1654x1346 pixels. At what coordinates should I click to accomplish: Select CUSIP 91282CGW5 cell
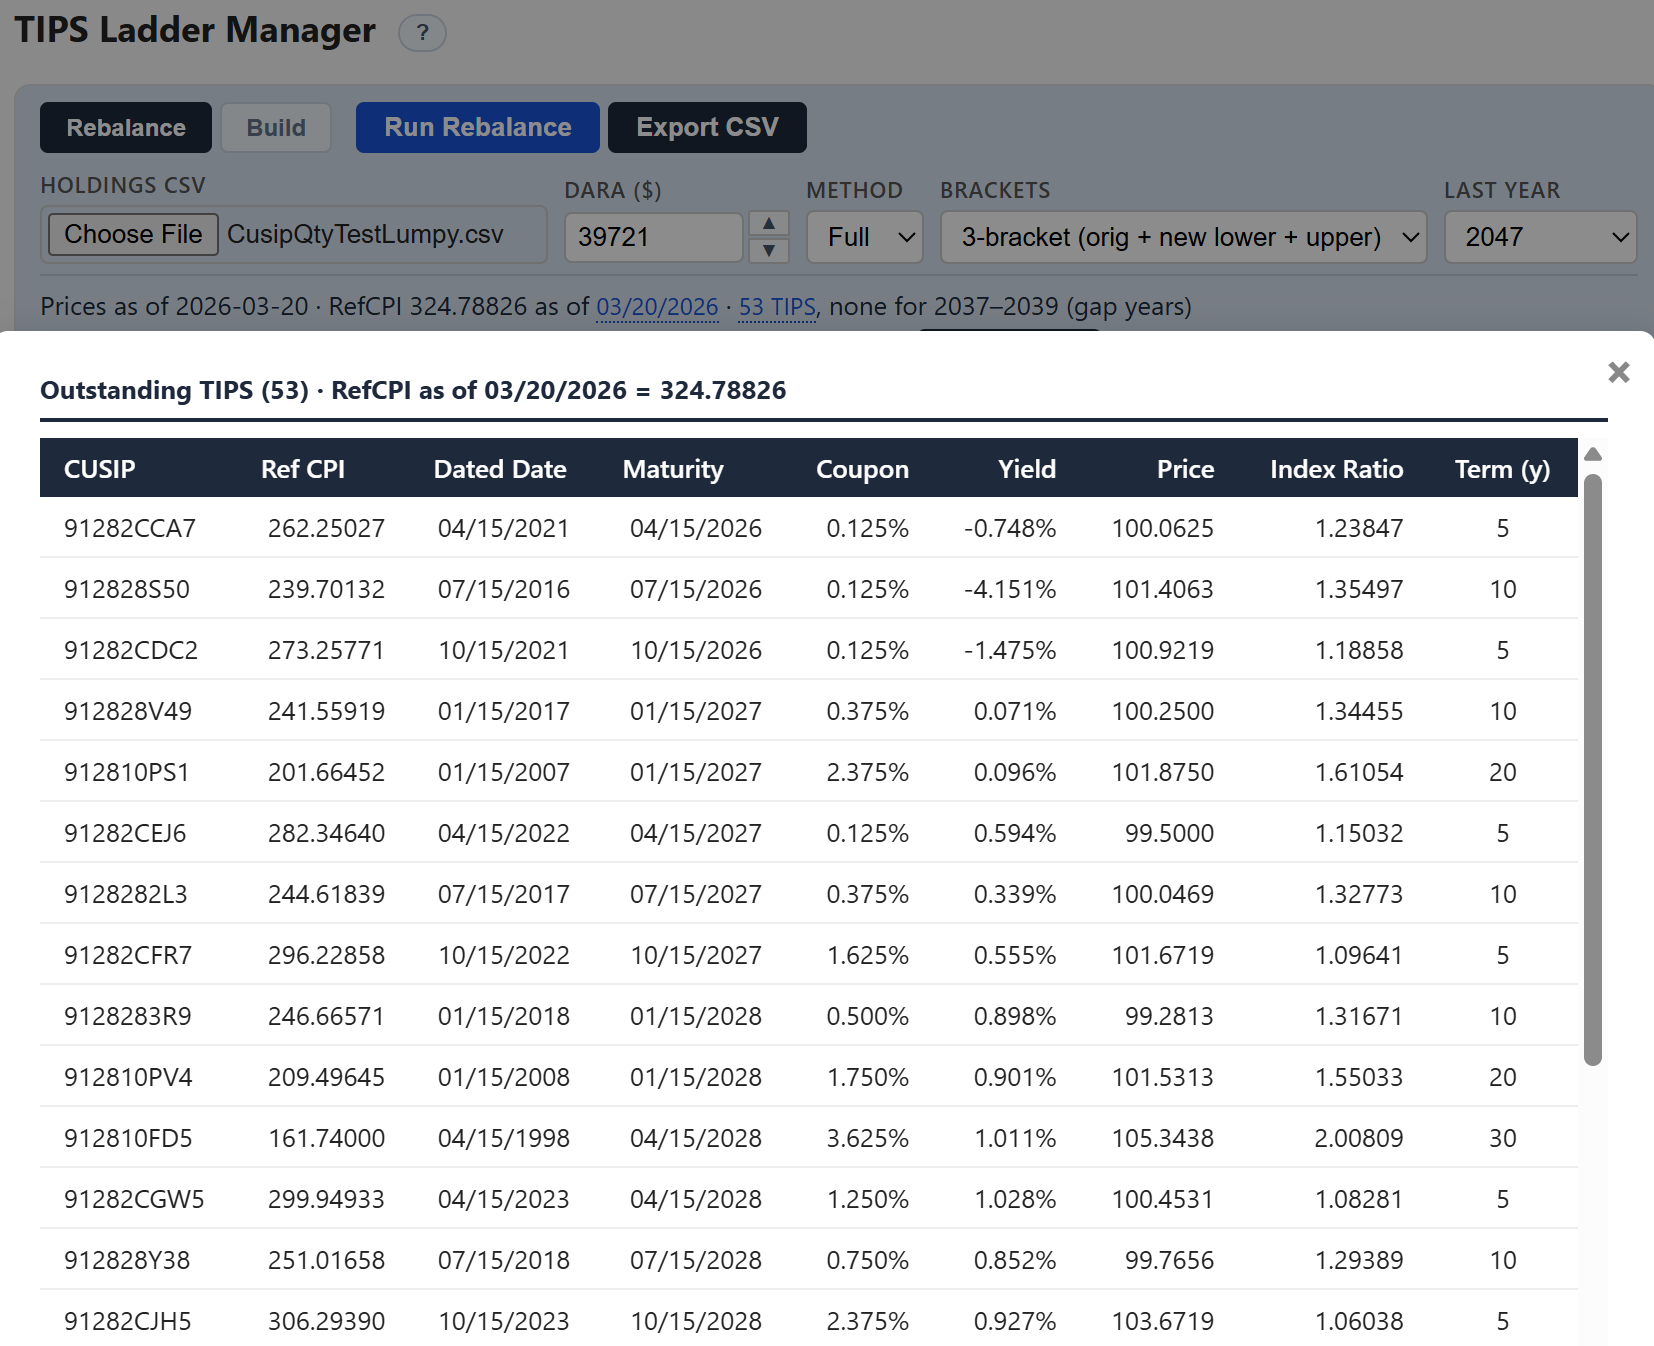pyautogui.click(x=134, y=1199)
